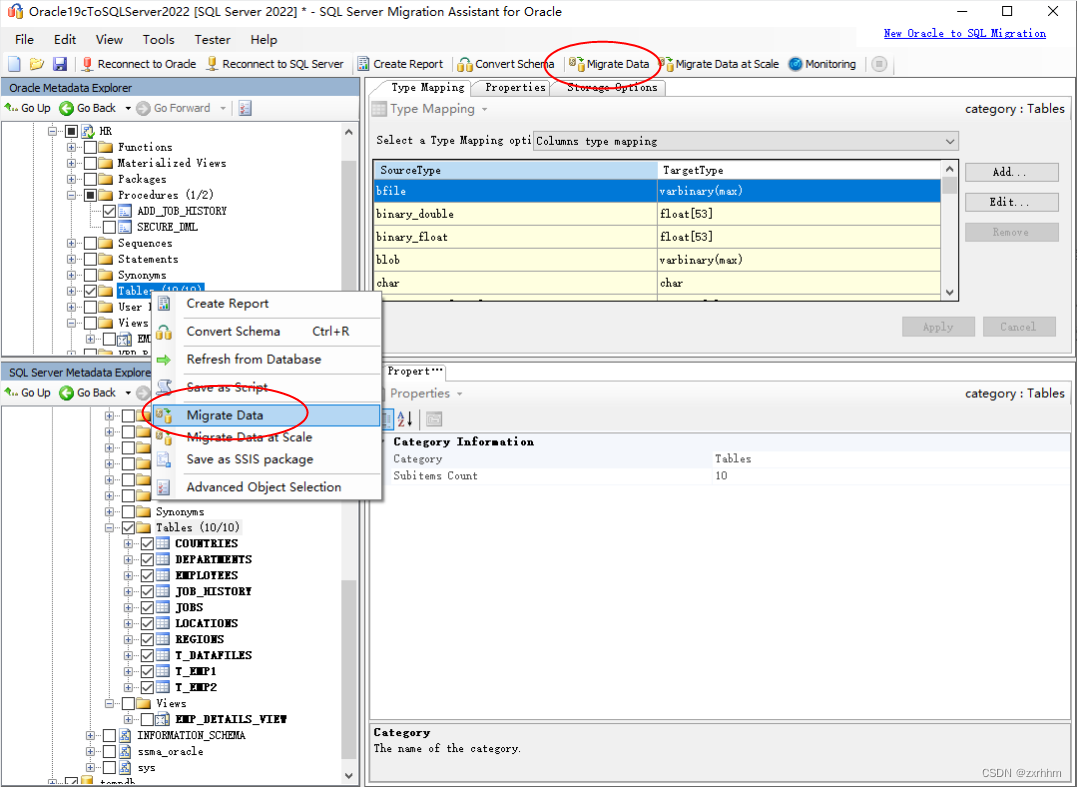Screen dimensions: 1077x787
Task: Expand the JOBS table node
Action: coord(128,607)
